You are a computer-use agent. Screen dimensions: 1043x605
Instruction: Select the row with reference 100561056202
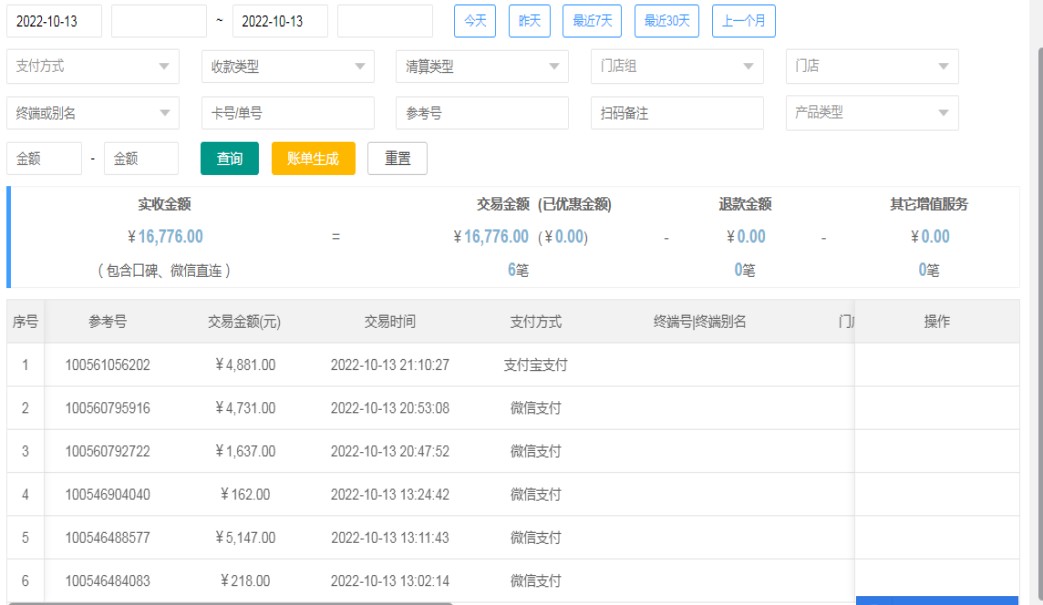pos(108,365)
